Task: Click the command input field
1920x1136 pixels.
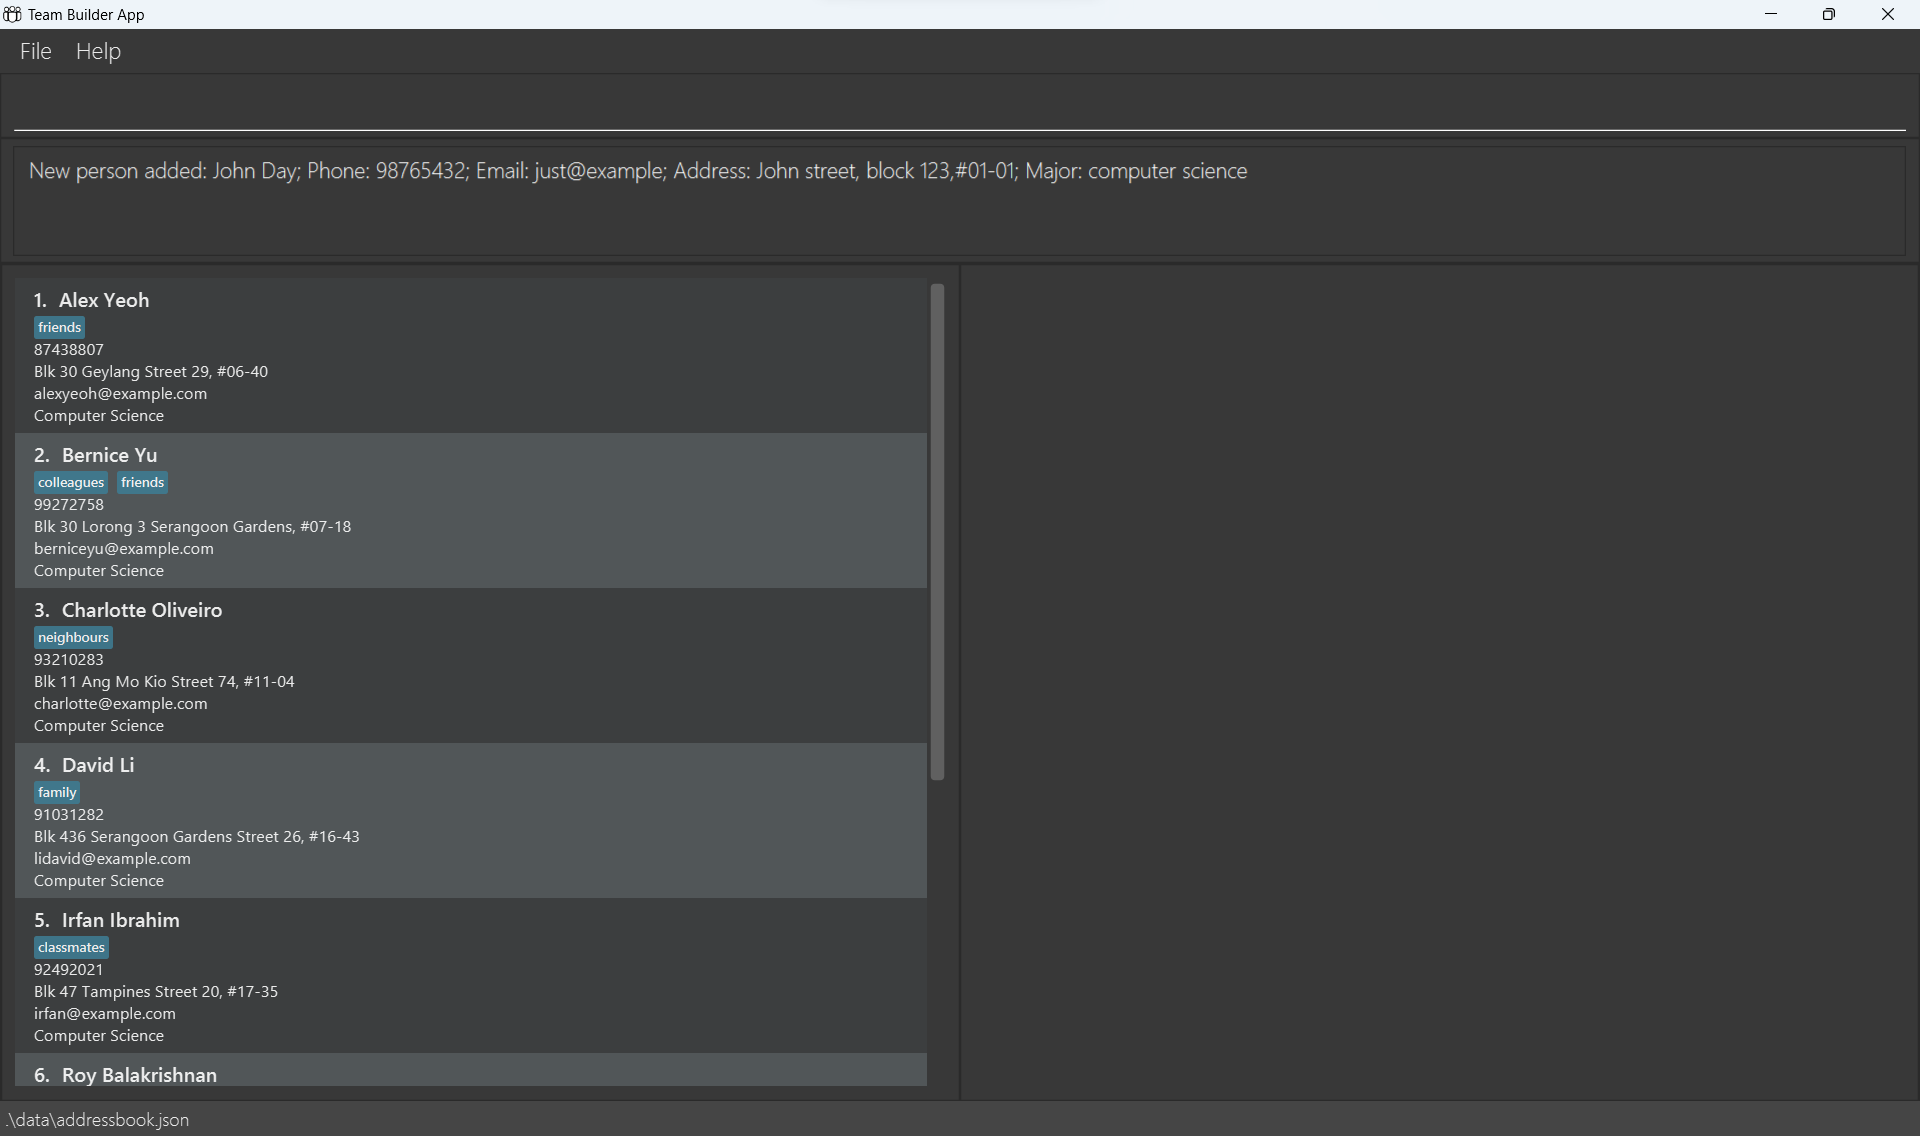Action: 958,105
